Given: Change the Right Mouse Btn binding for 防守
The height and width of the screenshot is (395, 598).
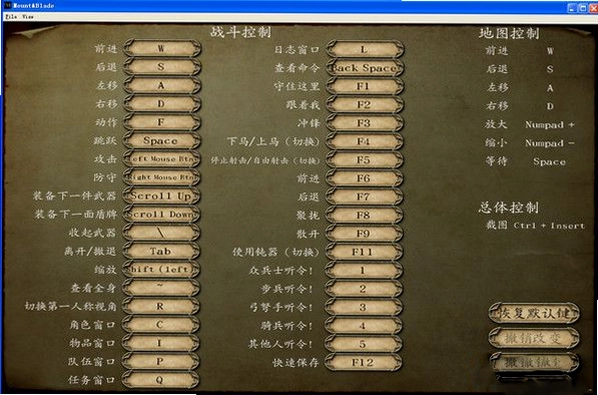Looking at the screenshot, I should [x=161, y=177].
